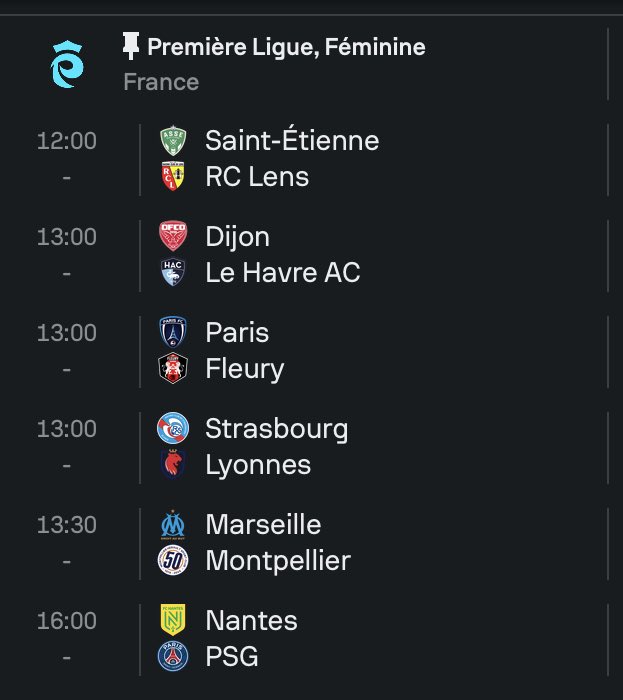Screen dimensions: 623x700
Task: Open the 16:00 match time for Nantes
Action: point(67,621)
